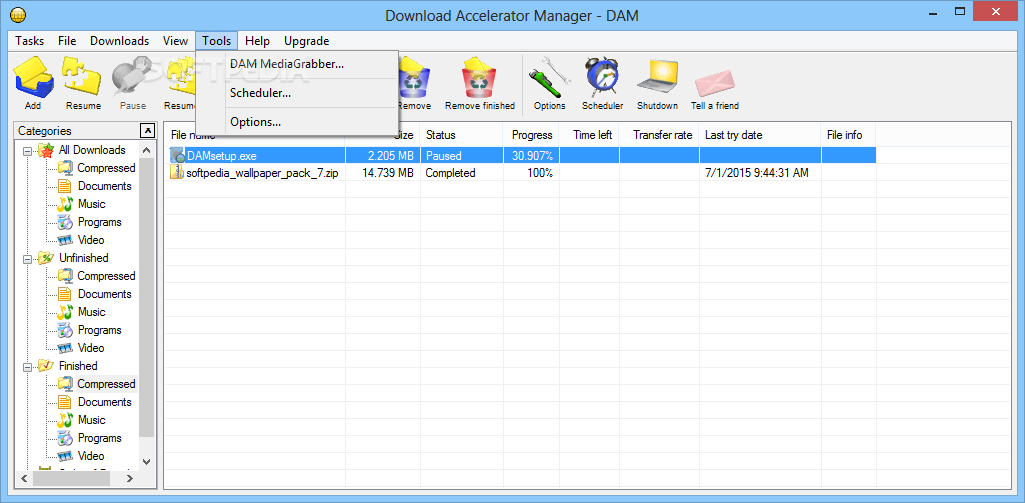
Task: Click the Tell a friend envelope icon
Action: (714, 83)
